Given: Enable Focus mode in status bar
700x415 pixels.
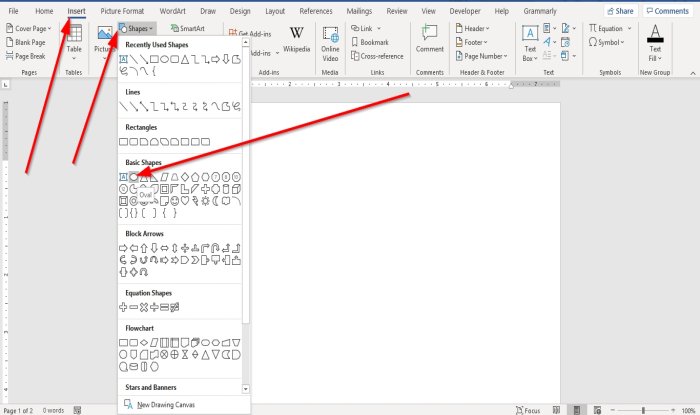Looking at the screenshot, I should point(528,410).
